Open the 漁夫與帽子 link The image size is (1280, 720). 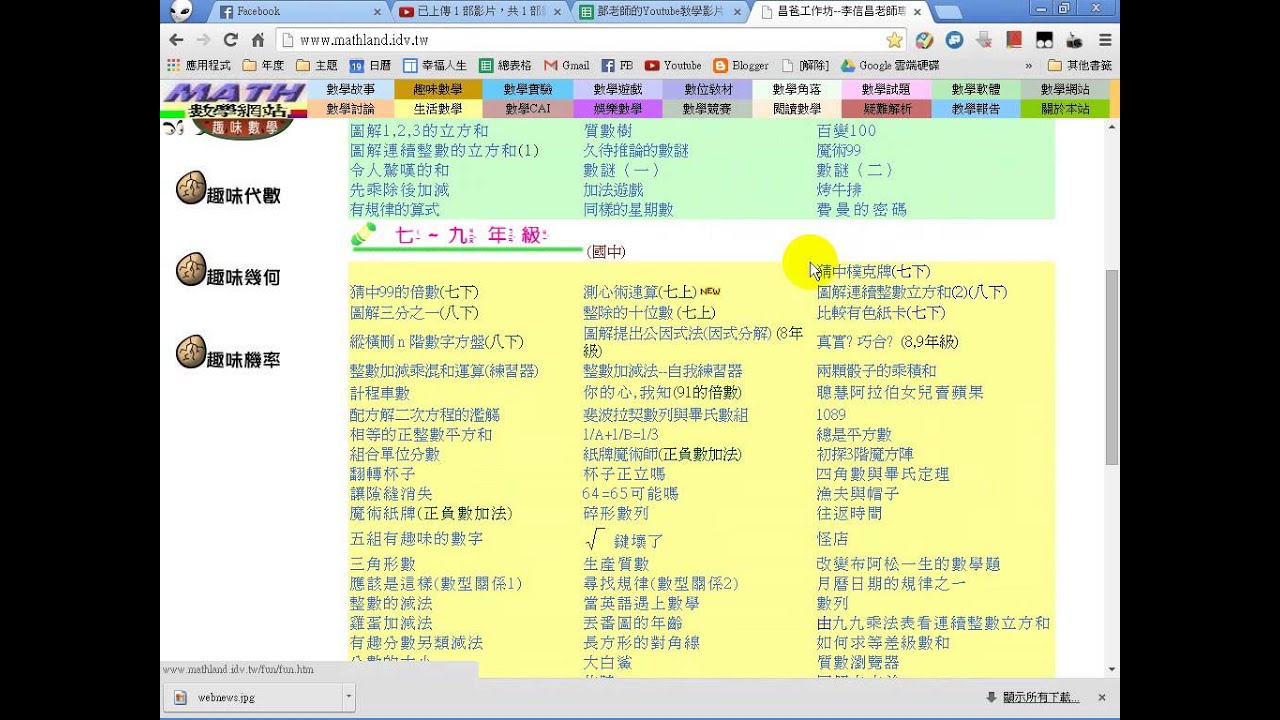click(x=858, y=493)
